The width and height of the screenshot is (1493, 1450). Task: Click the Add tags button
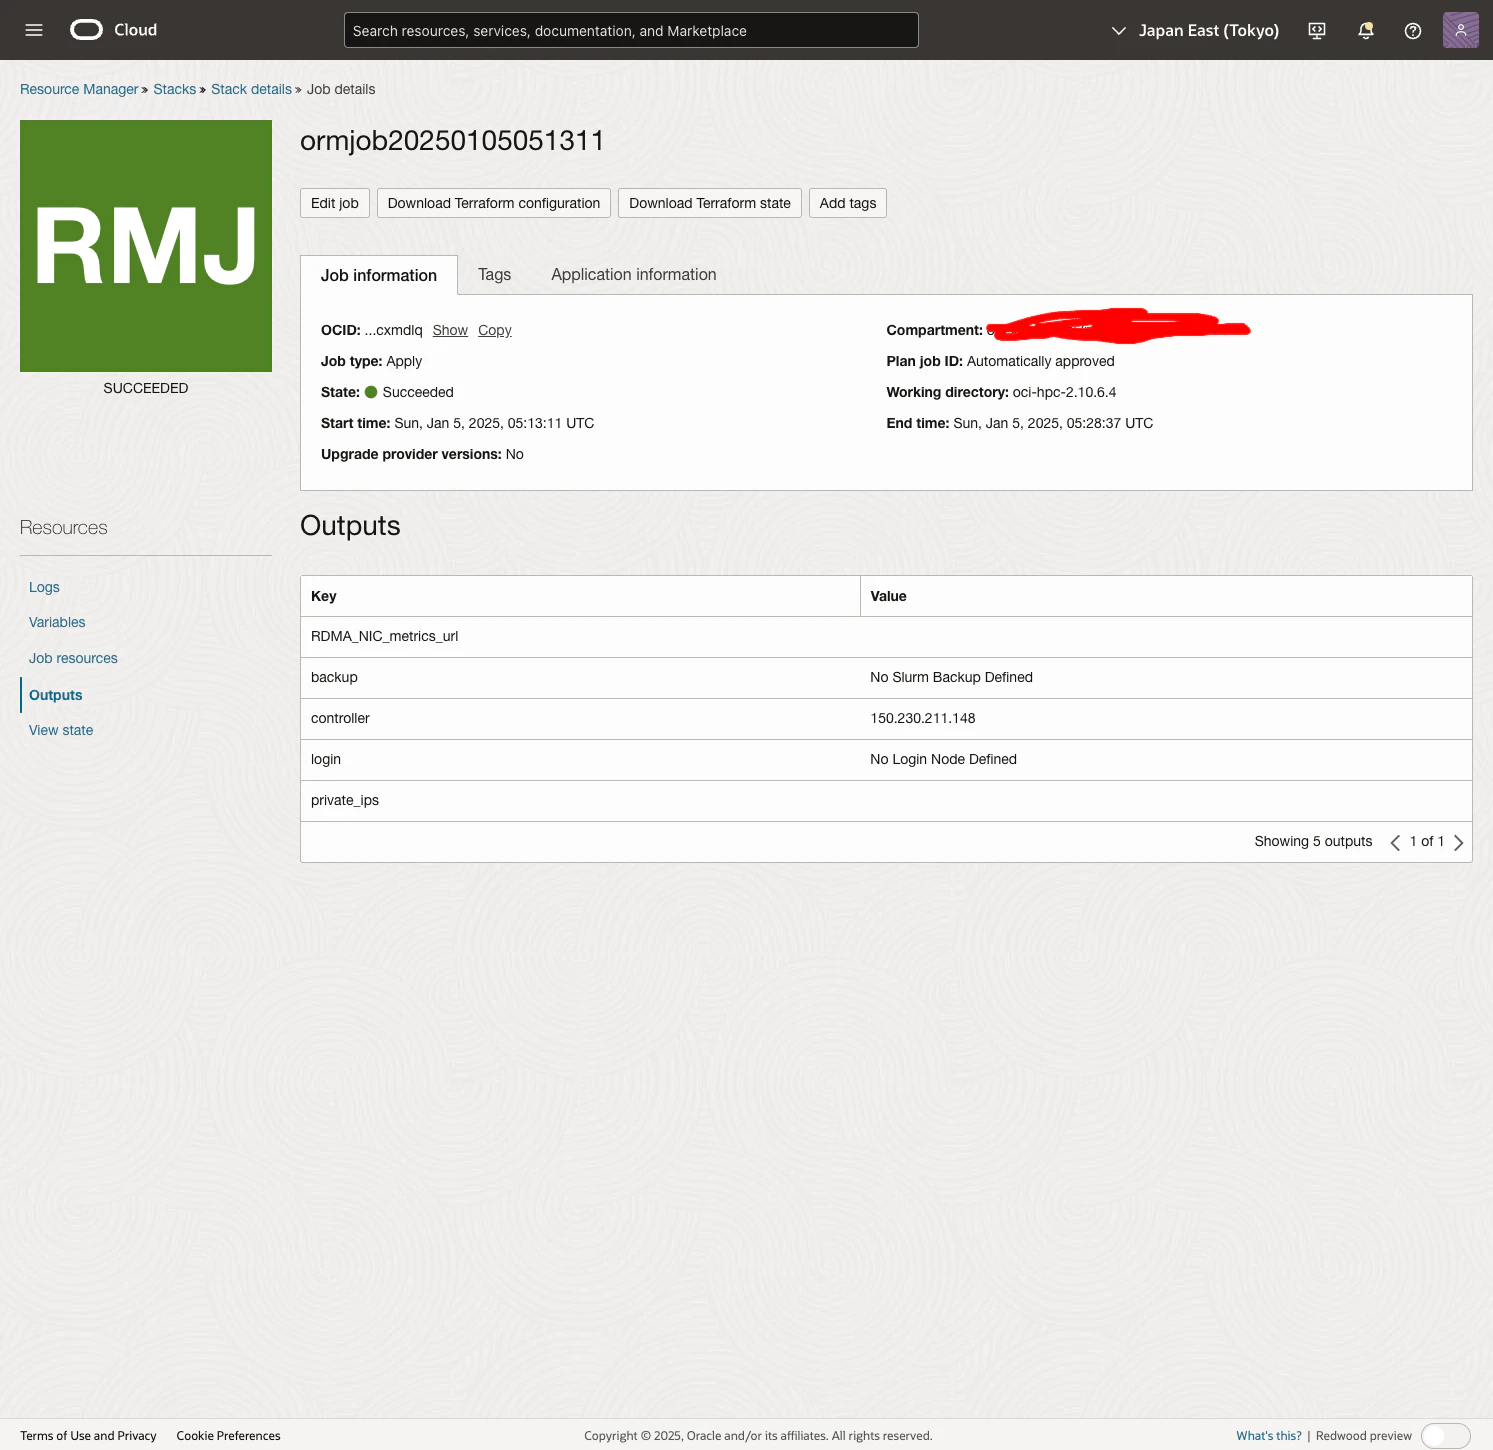[848, 203]
